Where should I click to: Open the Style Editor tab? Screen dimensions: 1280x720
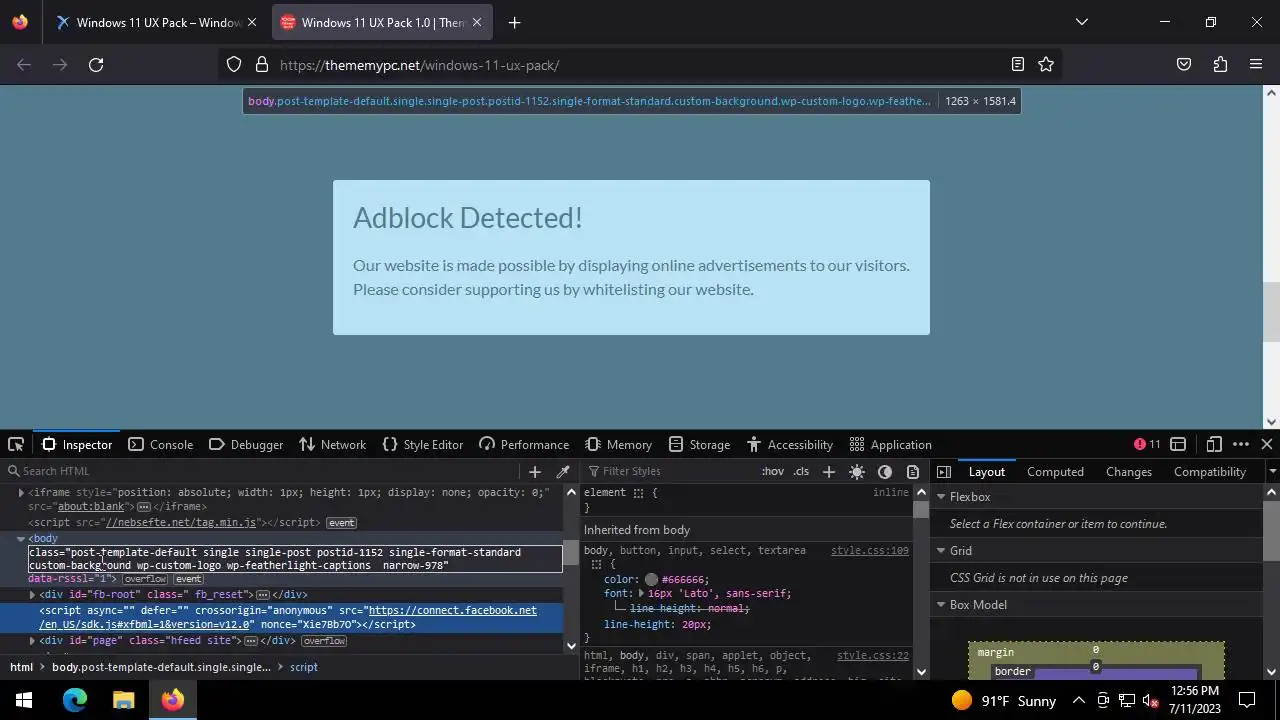coord(423,444)
